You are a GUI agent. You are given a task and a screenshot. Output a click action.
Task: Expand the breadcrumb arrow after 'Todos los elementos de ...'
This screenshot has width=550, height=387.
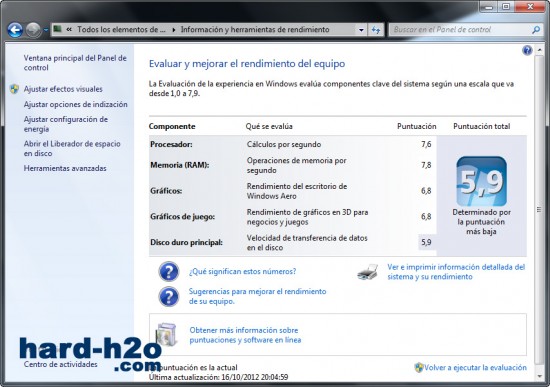point(174,30)
